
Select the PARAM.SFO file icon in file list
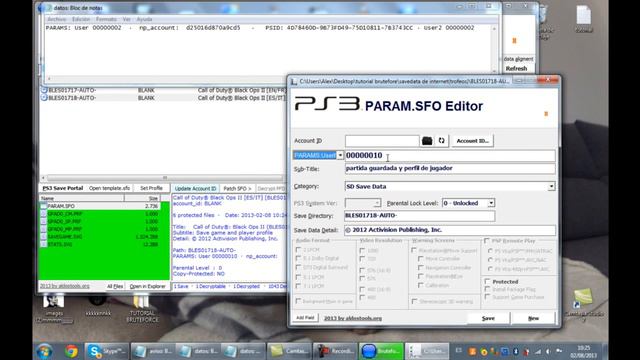(44, 206)
